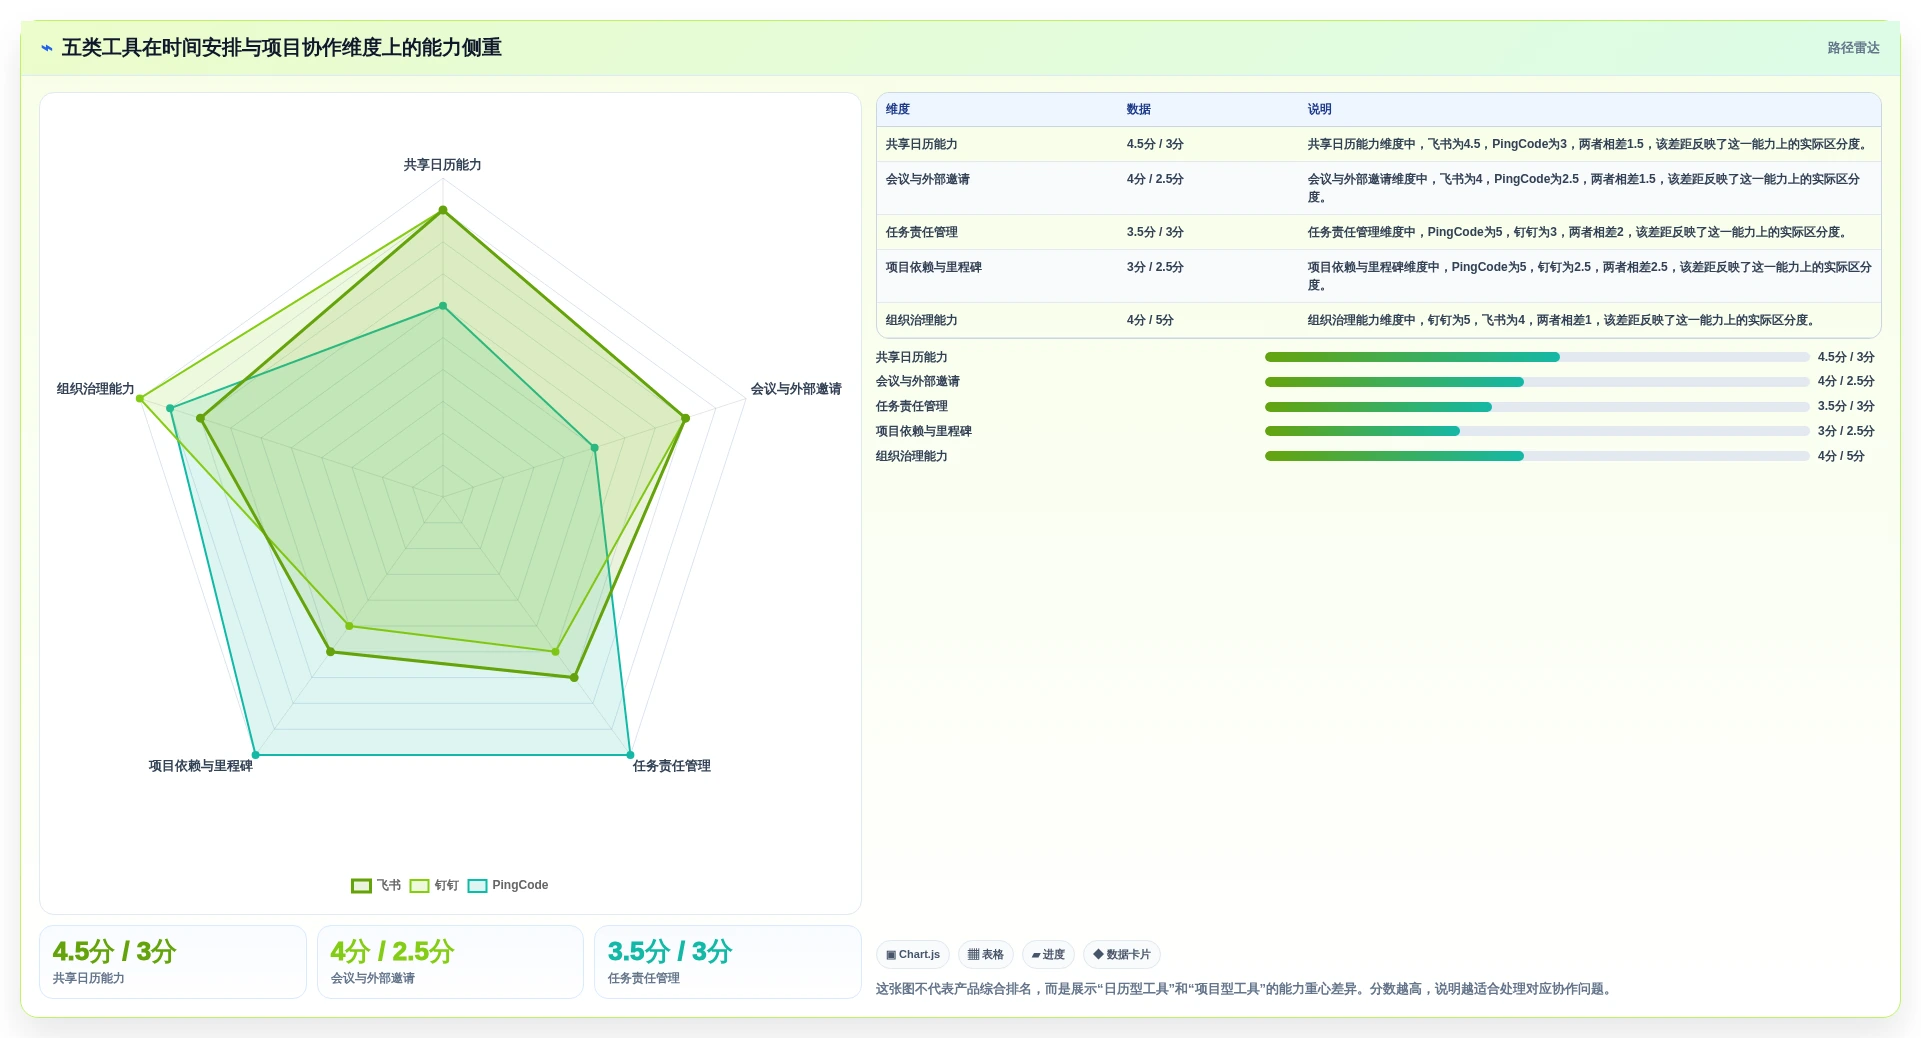Click the 4.5分 / 3分 data card
The image size is (1921, 1038).
[173, 962]
